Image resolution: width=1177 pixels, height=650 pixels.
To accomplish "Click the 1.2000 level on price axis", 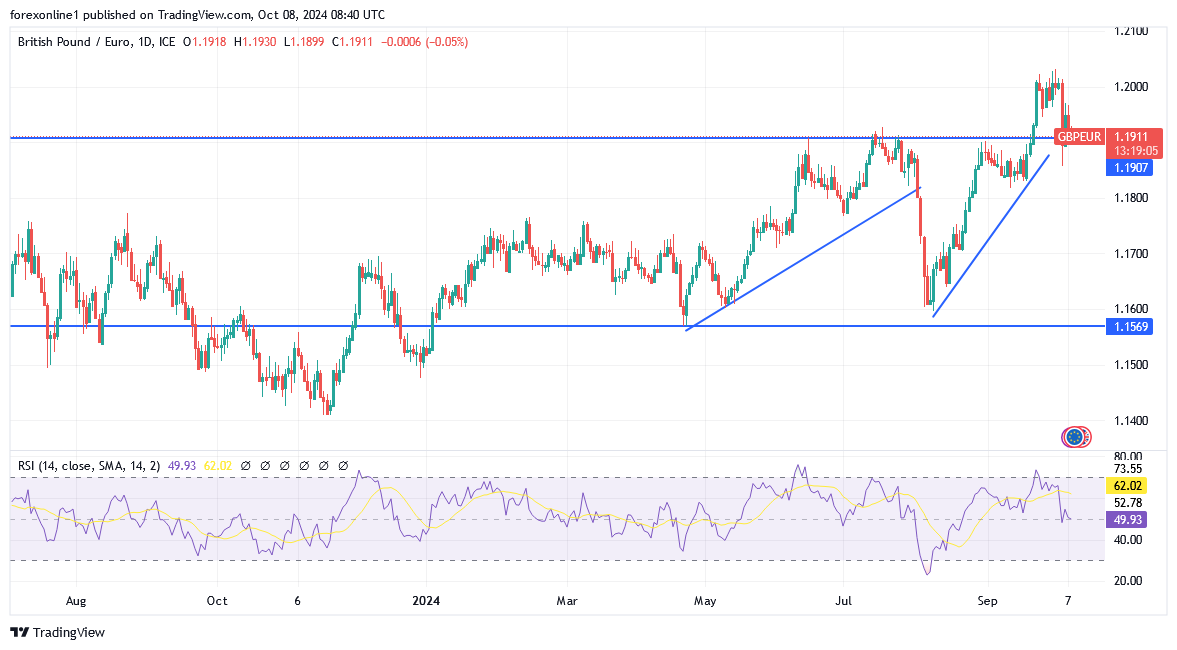I will (1131, 87).
